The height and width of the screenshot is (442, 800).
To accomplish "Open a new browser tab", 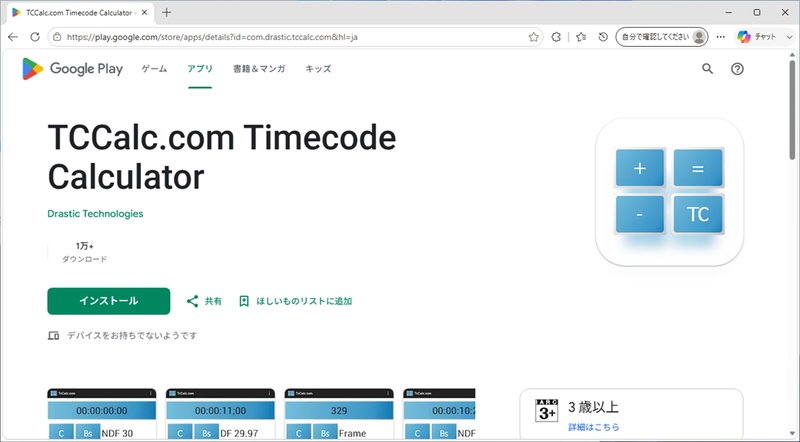I will click(x=166, y=12).
